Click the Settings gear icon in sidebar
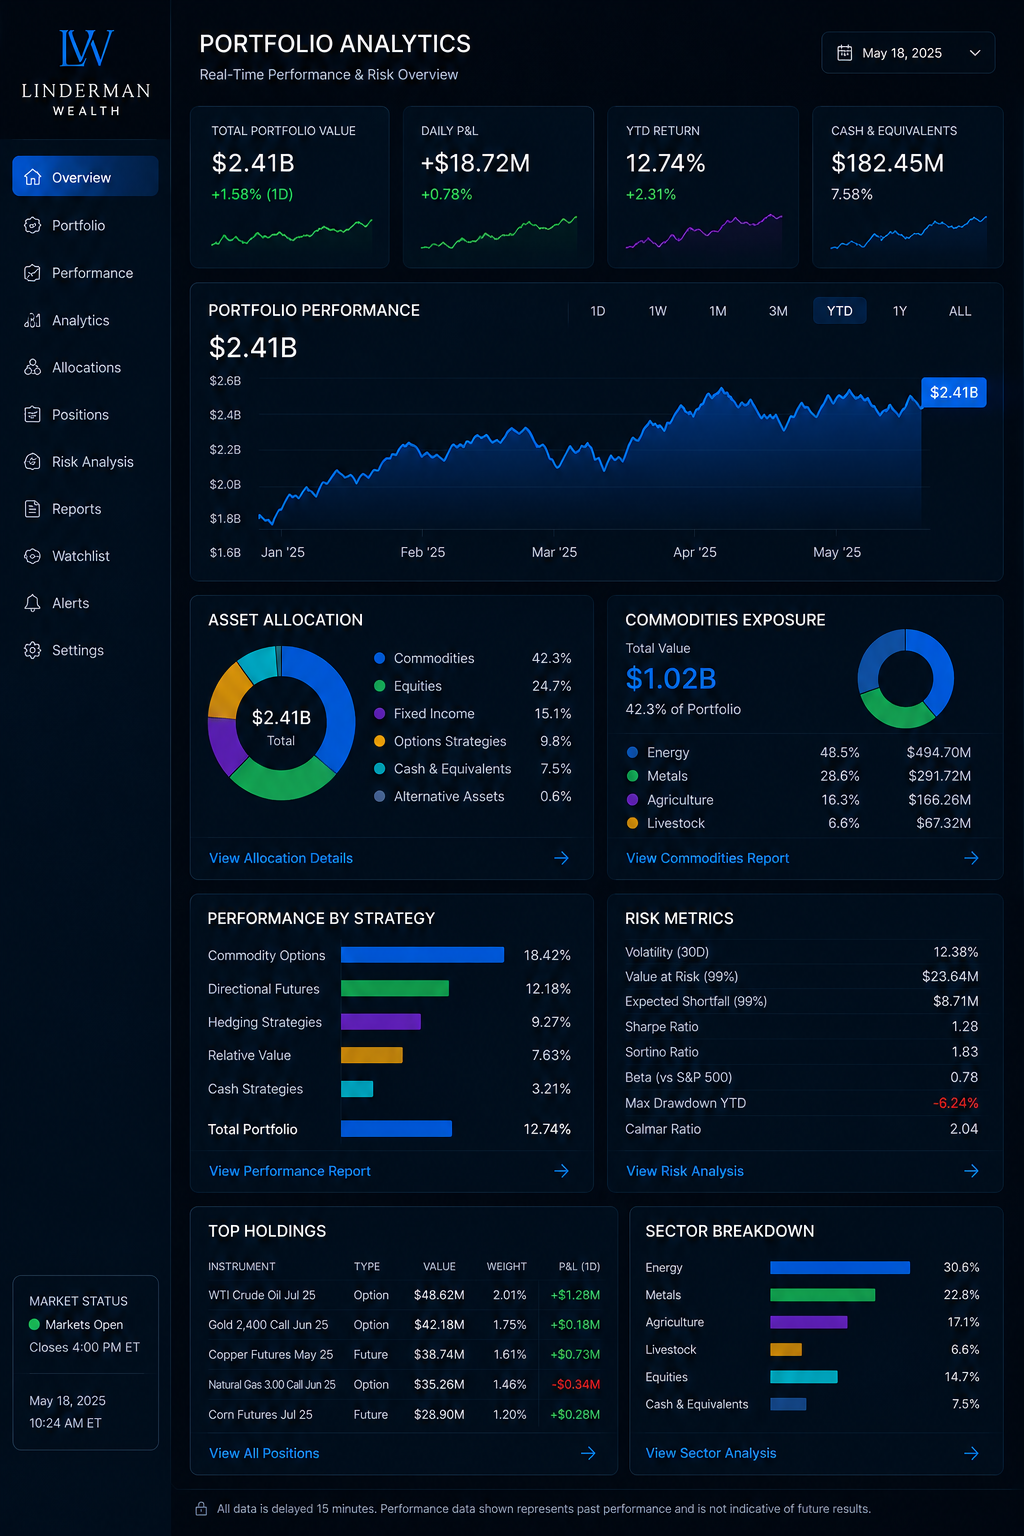Screen dimensions: 1024x1536 (33, 650)
